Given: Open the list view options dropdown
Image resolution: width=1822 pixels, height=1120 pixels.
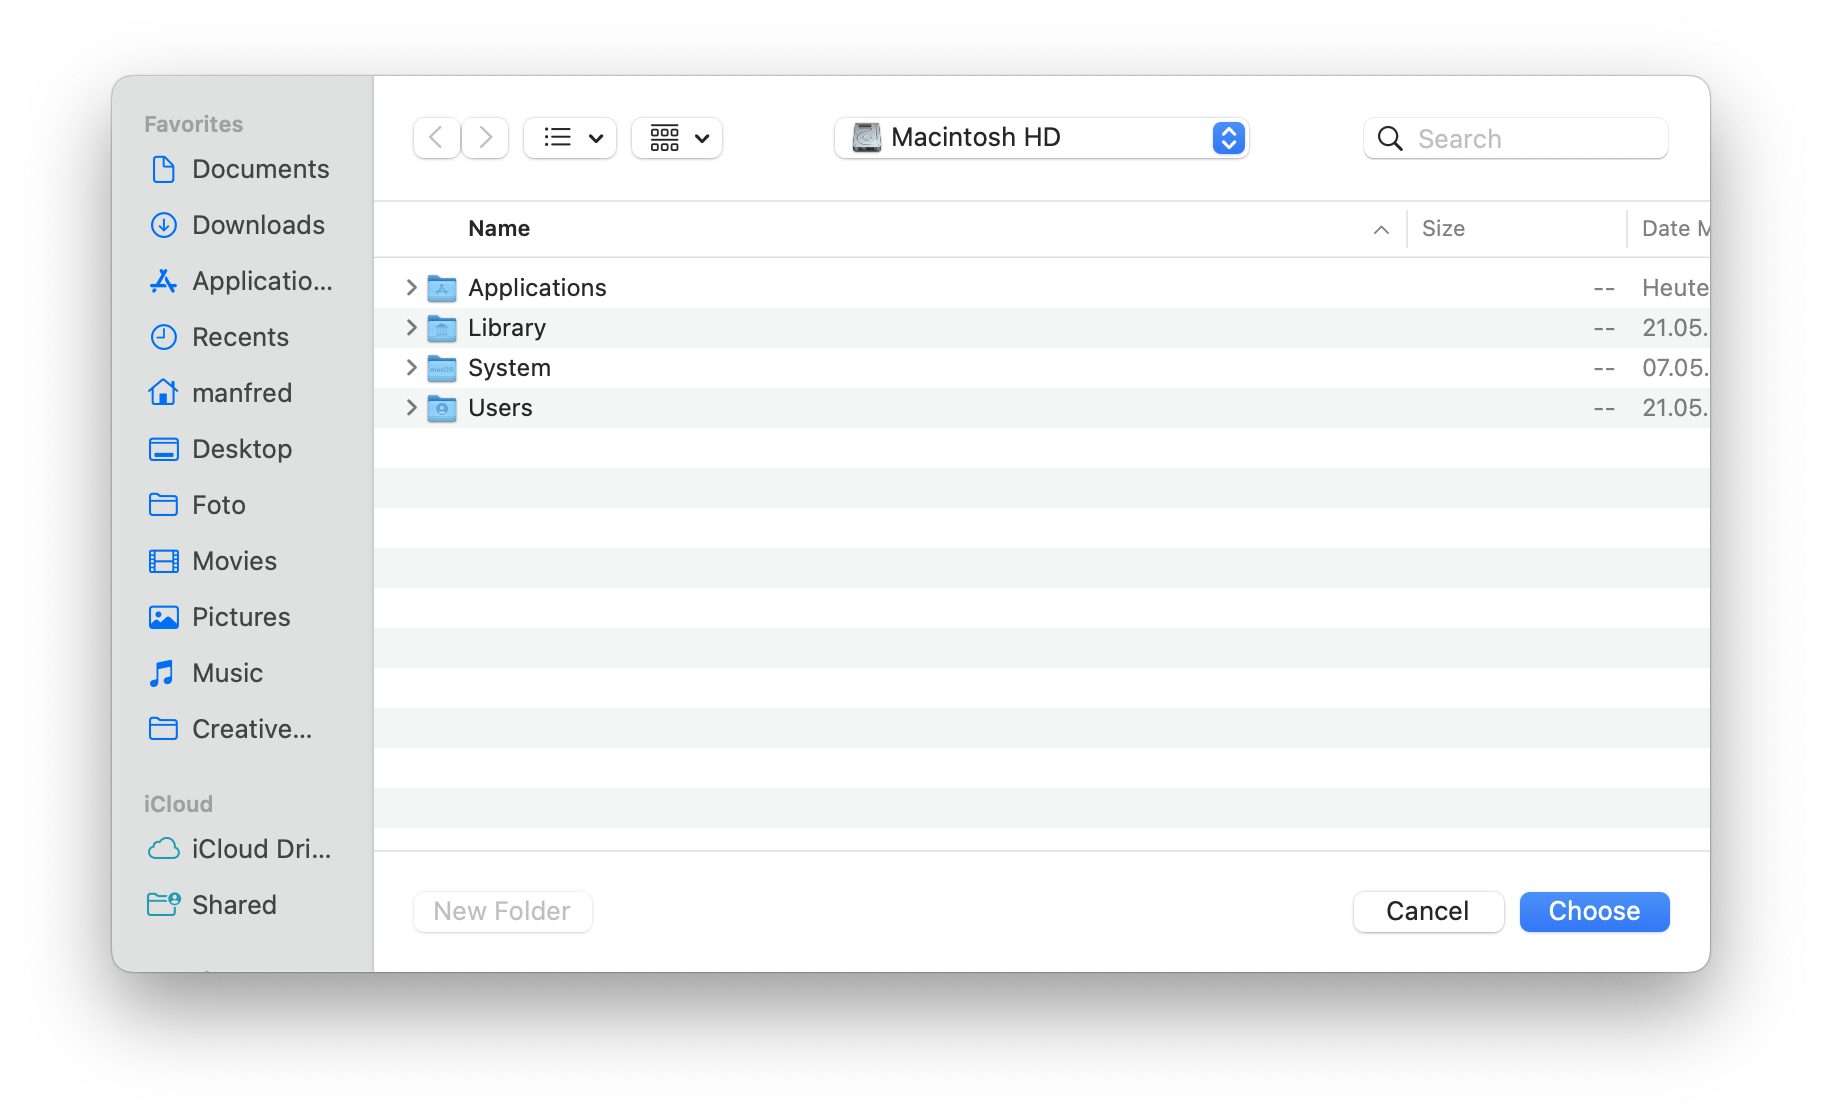Looking at the screenshot, I should coord(570,138).
